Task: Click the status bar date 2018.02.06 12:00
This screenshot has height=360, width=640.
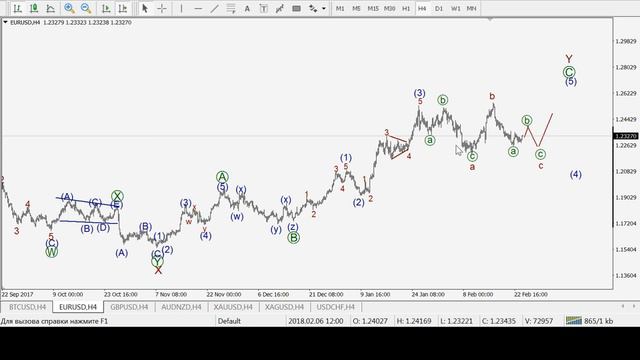Action: (x=316, y=321)
